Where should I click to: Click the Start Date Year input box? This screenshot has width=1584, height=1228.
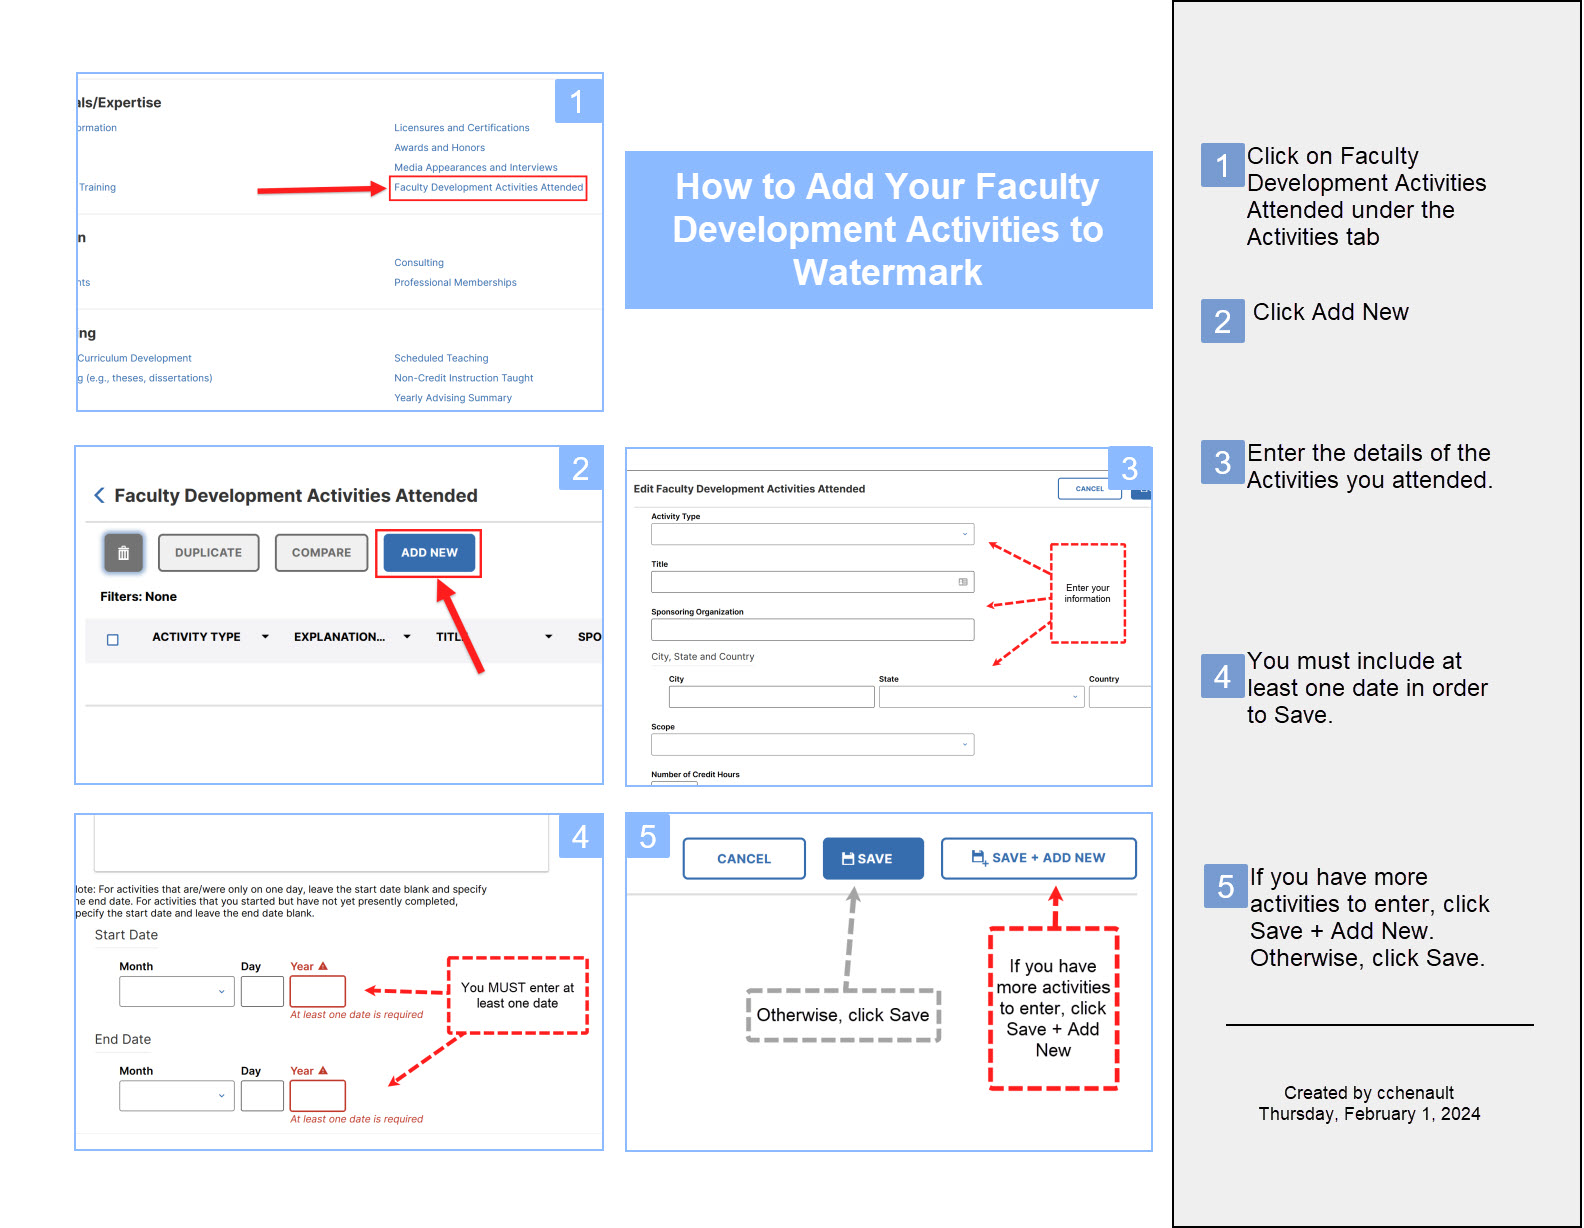pos(317,991)
